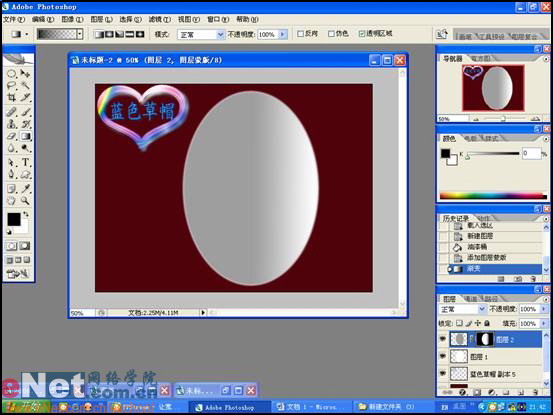The image size is (553, 415).
Task: Select the Pen tool
Action: pyautogui.click(x=12, y=175)
